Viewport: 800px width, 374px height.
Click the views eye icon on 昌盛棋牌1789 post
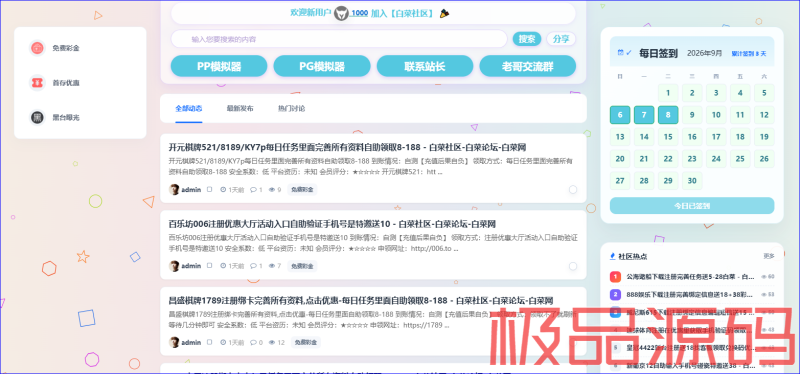tap(272, 342)
